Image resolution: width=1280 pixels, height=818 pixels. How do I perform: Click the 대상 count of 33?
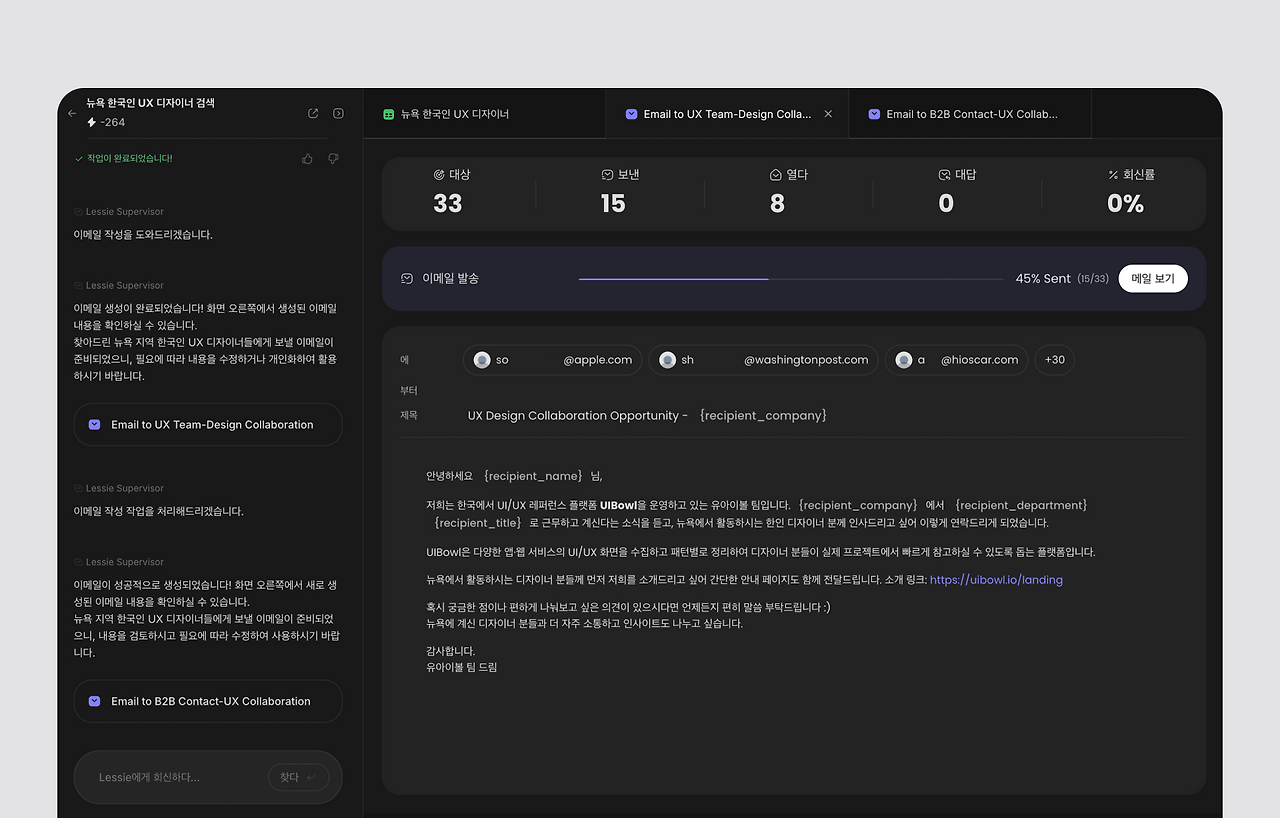tap(448, 204)
